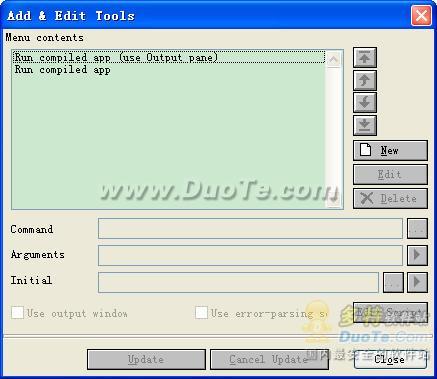The height and width of the screenshot is (379, 437).
Task: Delete the selected tool entry
Action: pyautogui.click(x=390, y=198)
